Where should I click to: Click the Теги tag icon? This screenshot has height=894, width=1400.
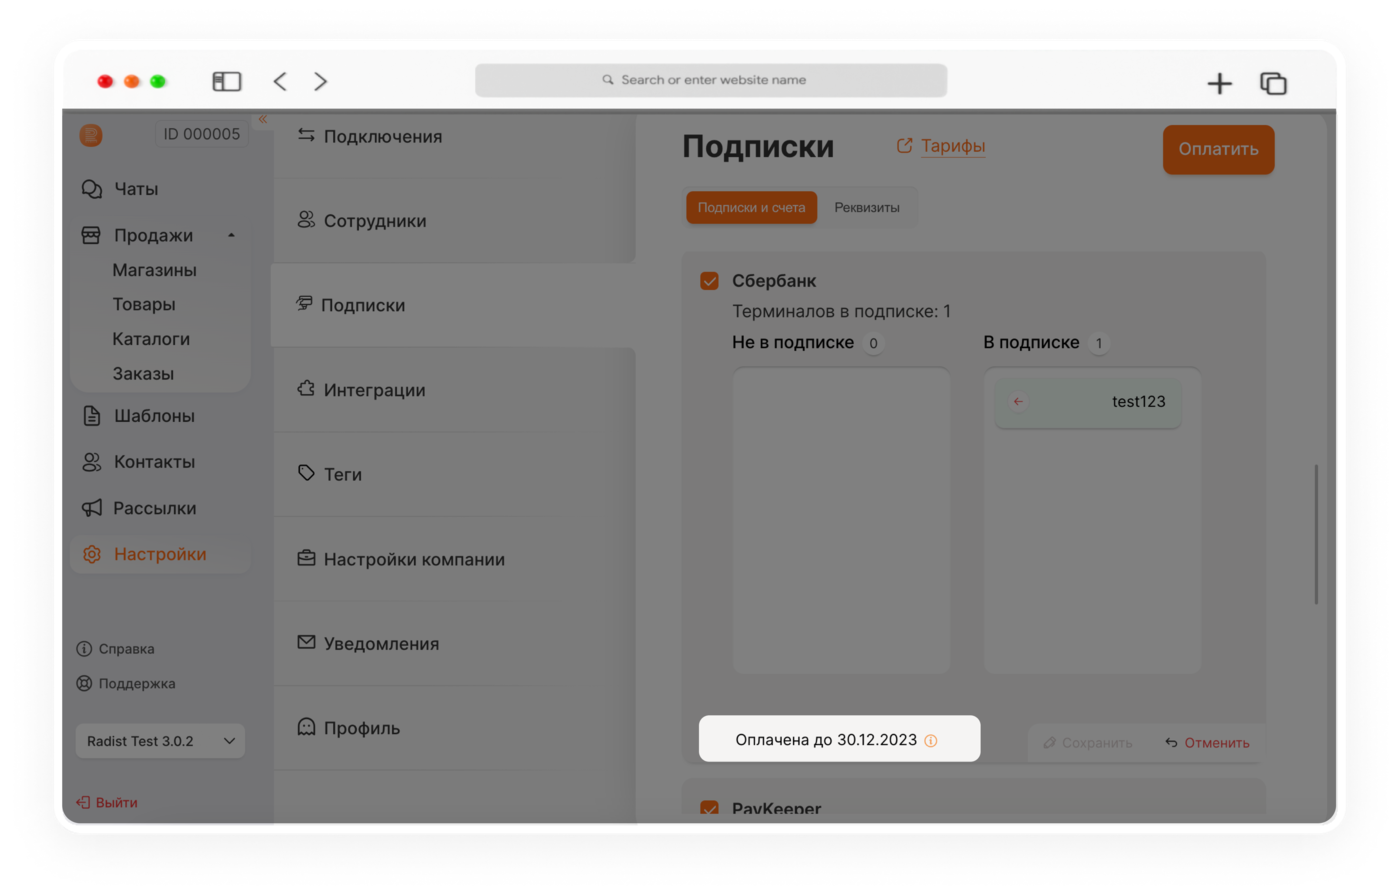pyautogui.click(x=306, y=473)
